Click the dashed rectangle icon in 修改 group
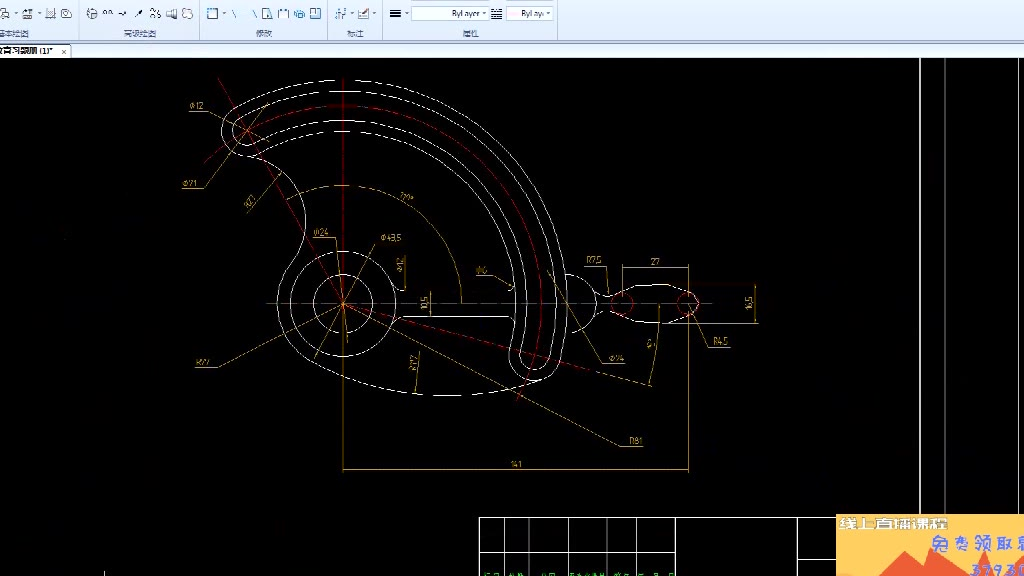This screenshot has height=576, width=1024. (x=212, y=14)
